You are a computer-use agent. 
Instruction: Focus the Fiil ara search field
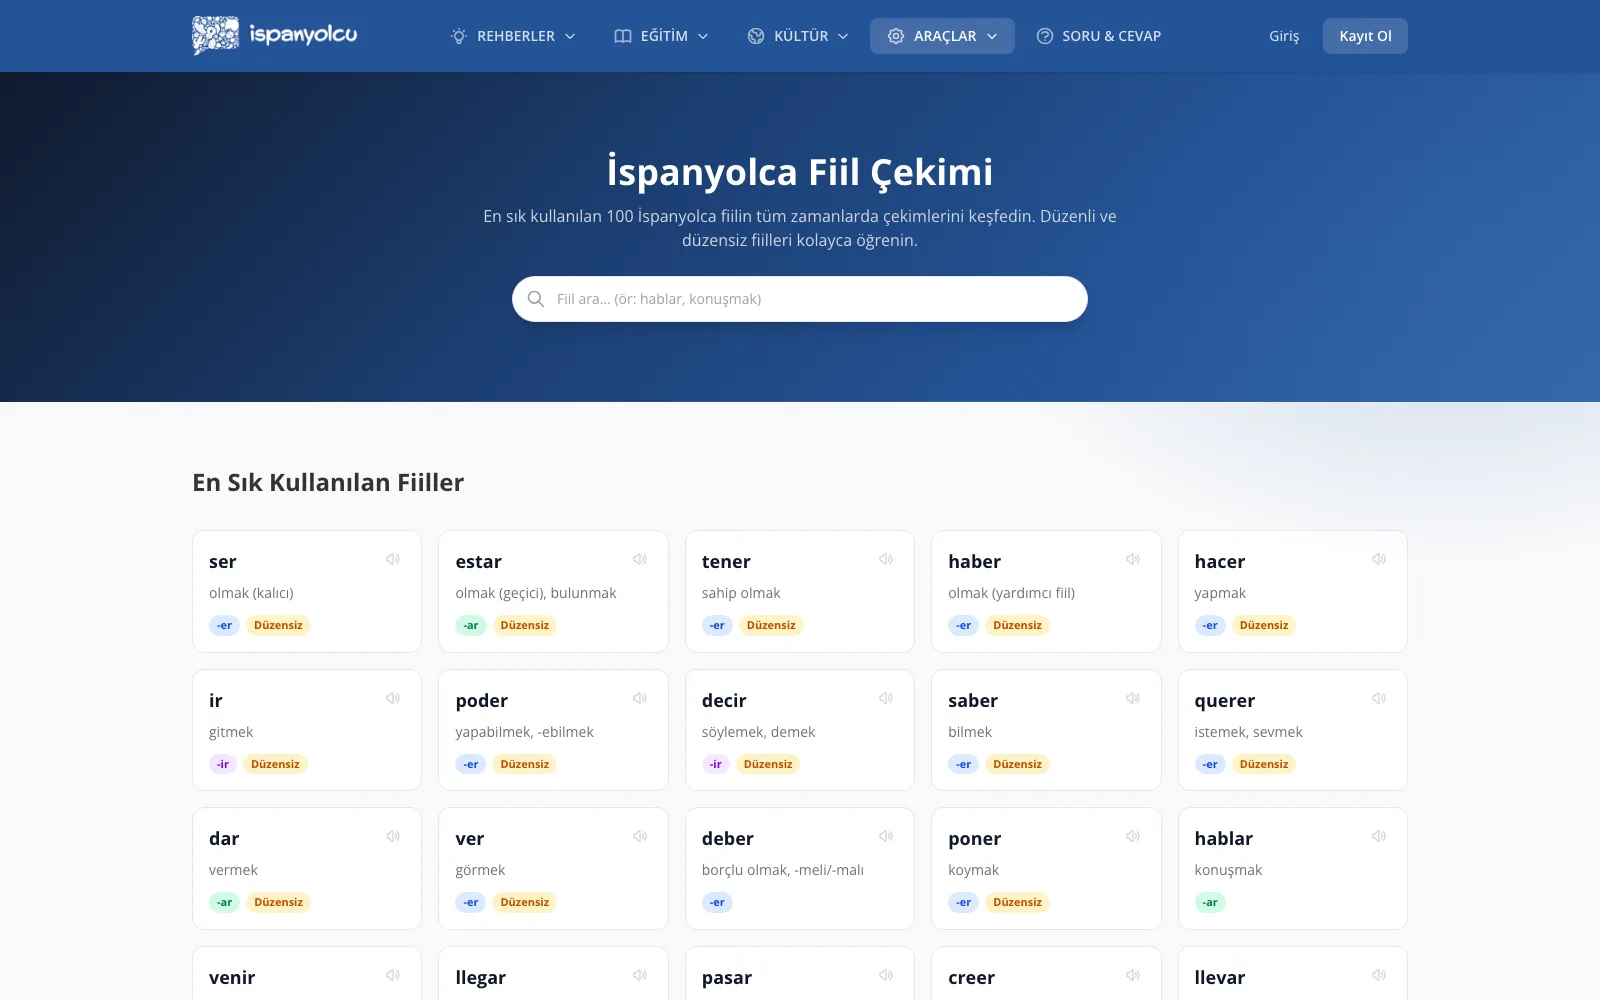coord(800,299)
